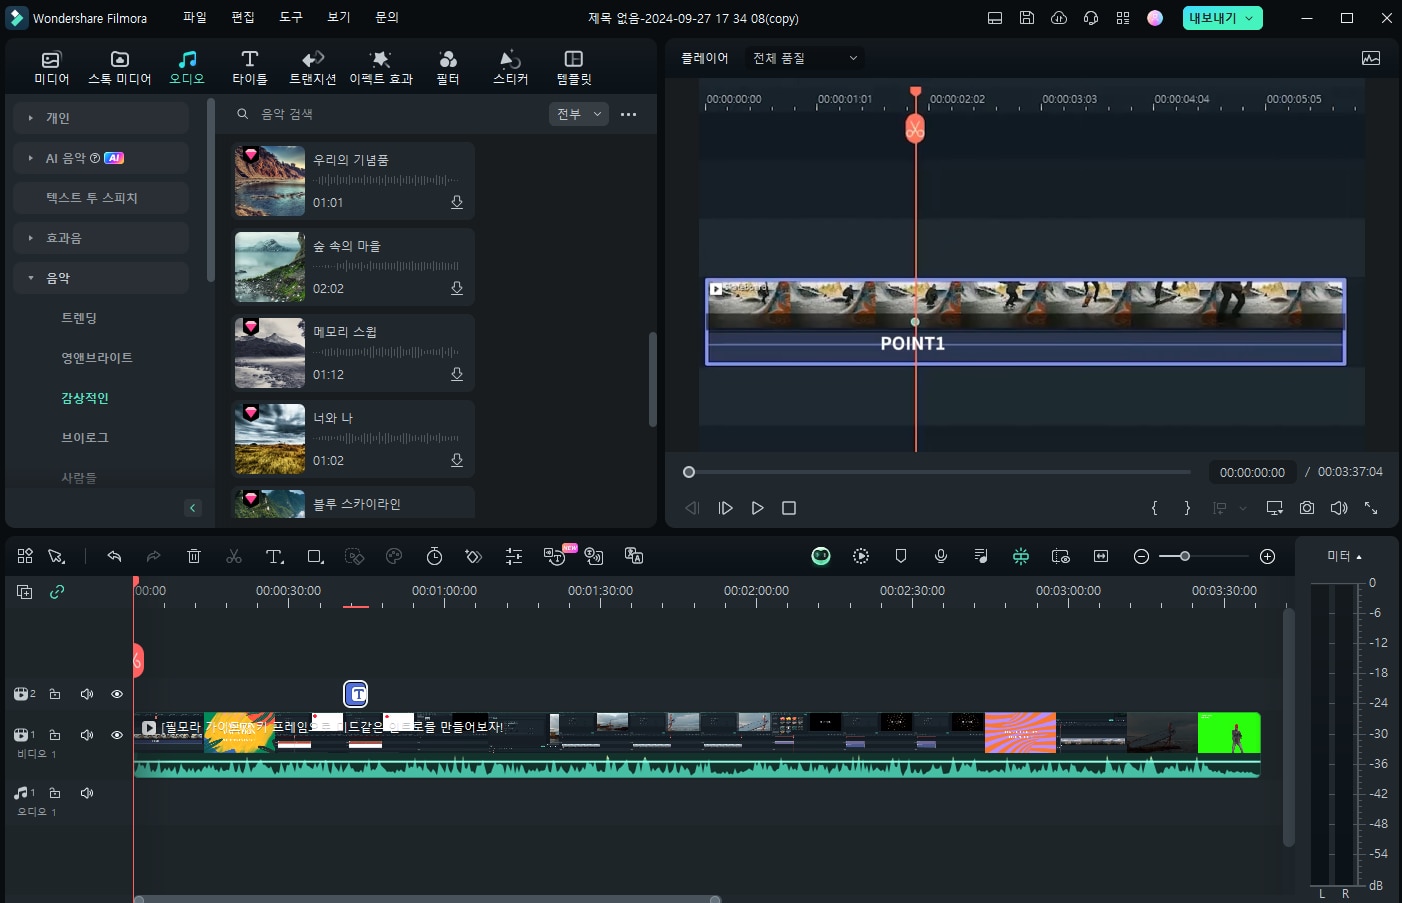Take a snapshot with camera icon
Screen dimensions: 1402x903
(x=1307, y=508)
